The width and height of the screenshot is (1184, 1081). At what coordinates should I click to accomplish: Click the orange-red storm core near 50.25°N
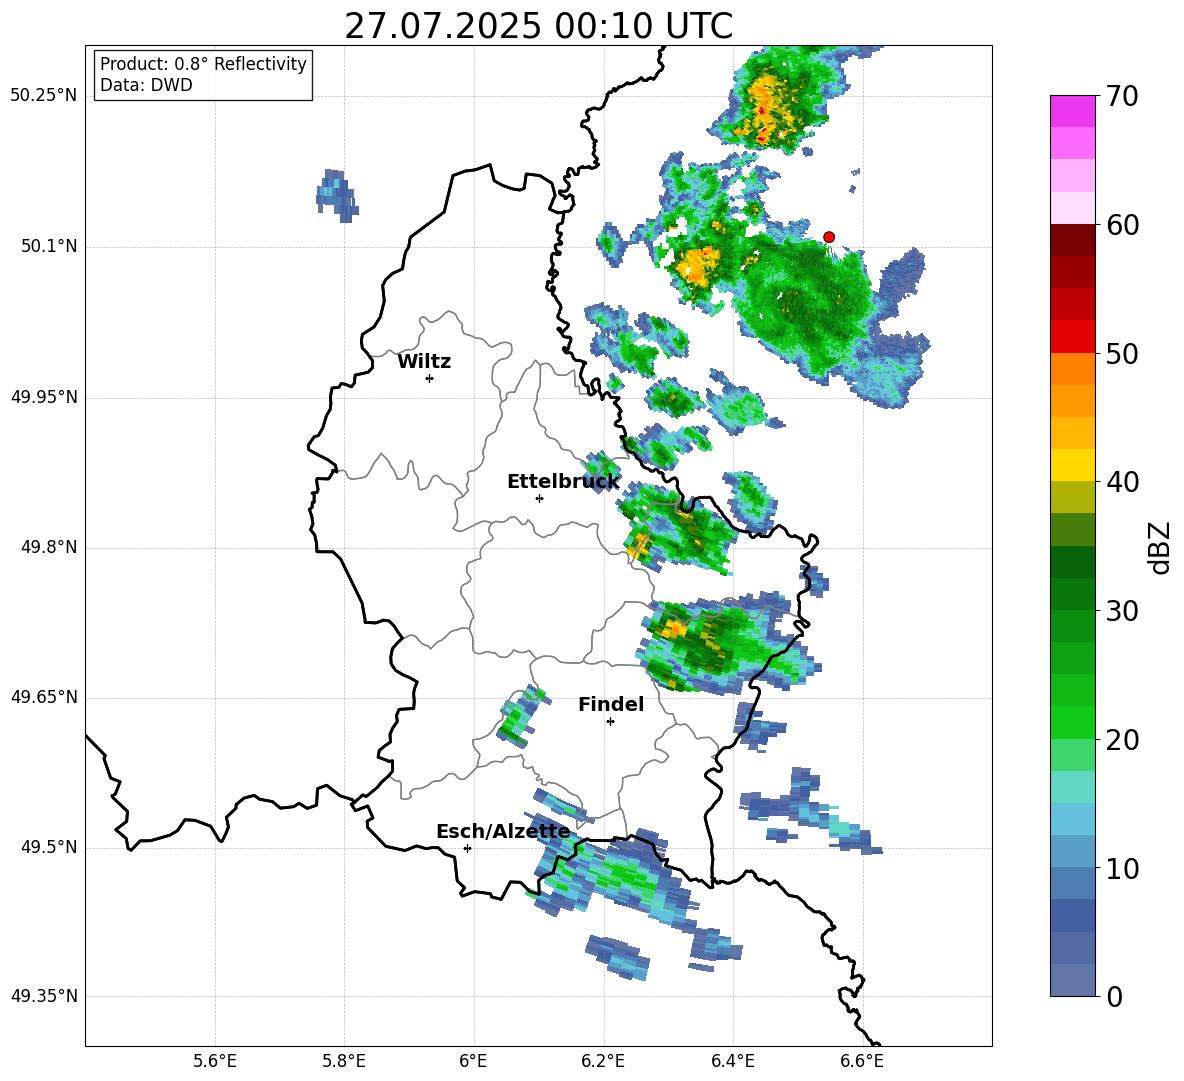click(765, 111)
